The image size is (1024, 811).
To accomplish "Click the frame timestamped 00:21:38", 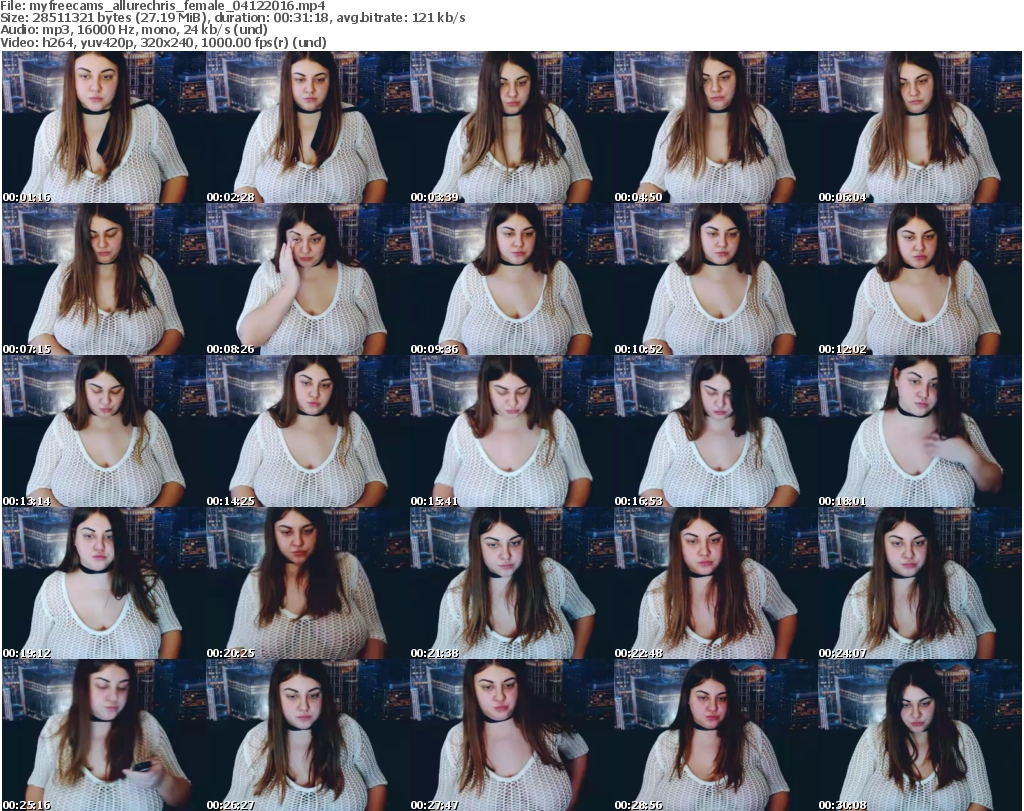I will pos(511,583).
